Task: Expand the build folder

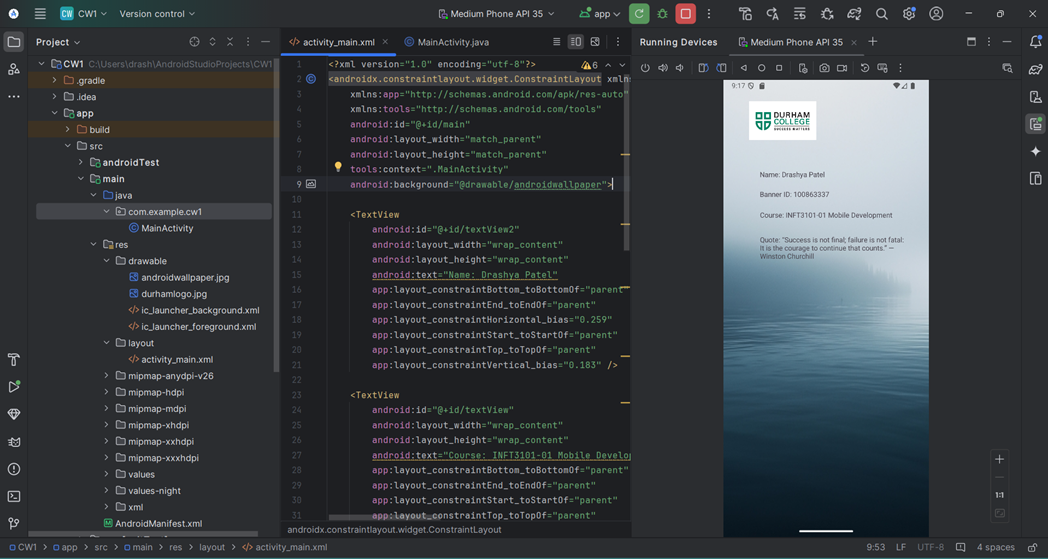Action: point(68,130)
